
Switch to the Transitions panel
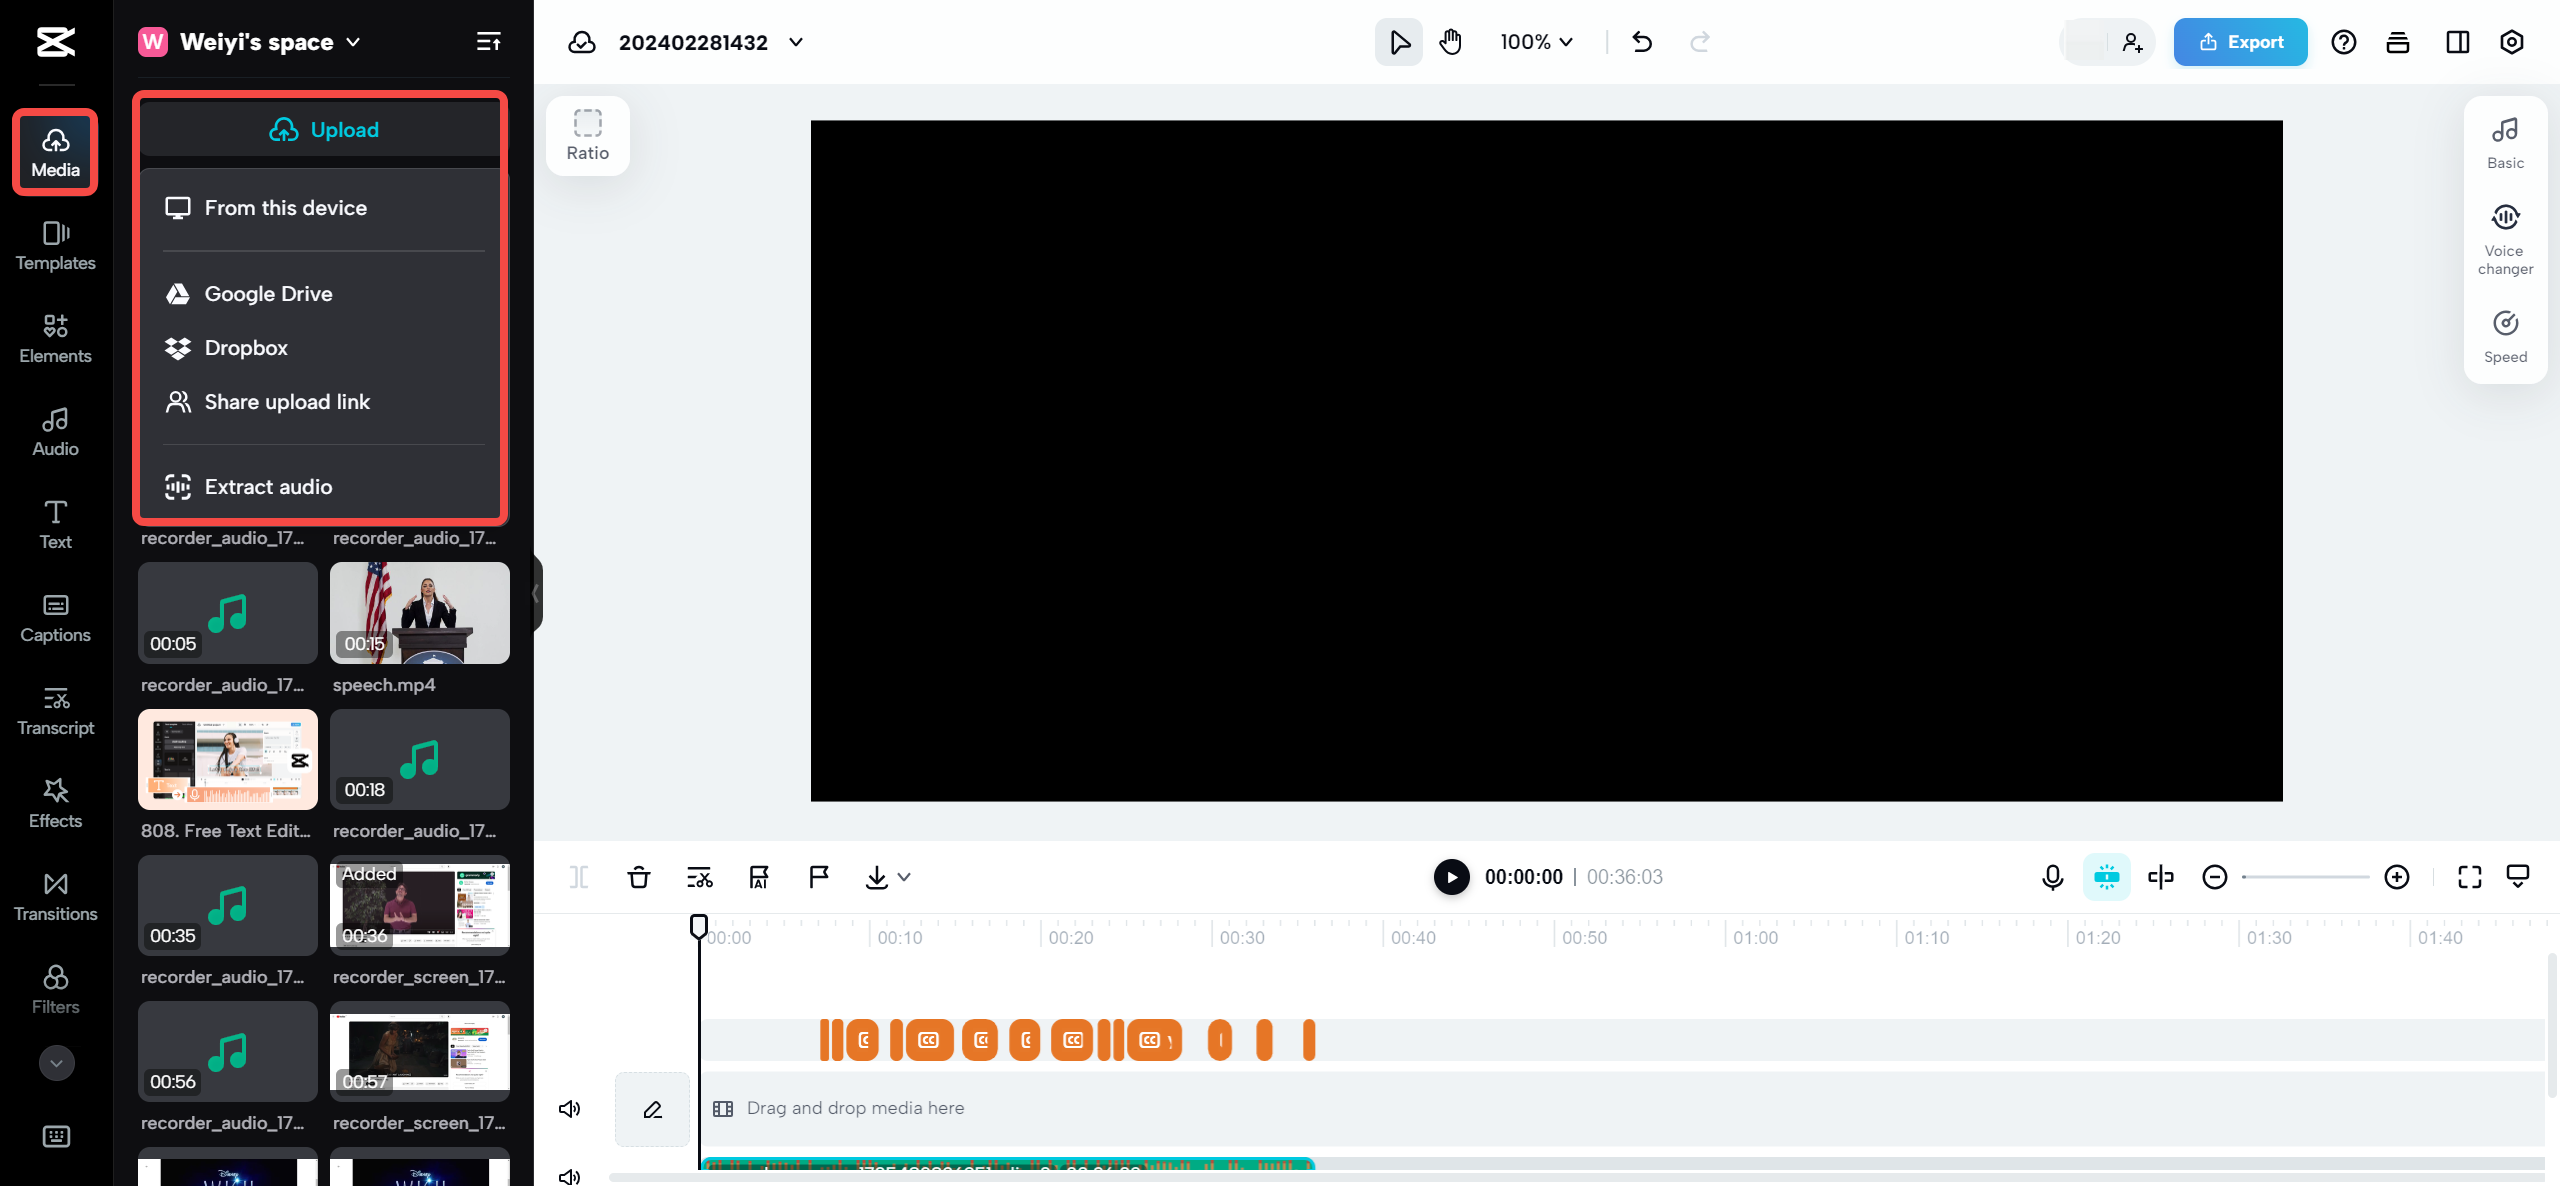point(55,896)
